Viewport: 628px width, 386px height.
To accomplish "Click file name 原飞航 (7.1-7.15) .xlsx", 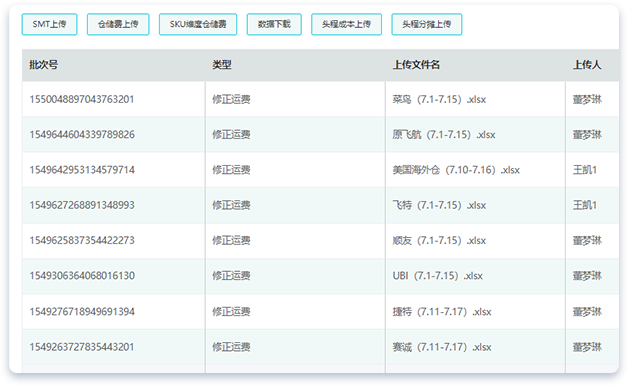I will pyautogui.click(x=444, y=135).
